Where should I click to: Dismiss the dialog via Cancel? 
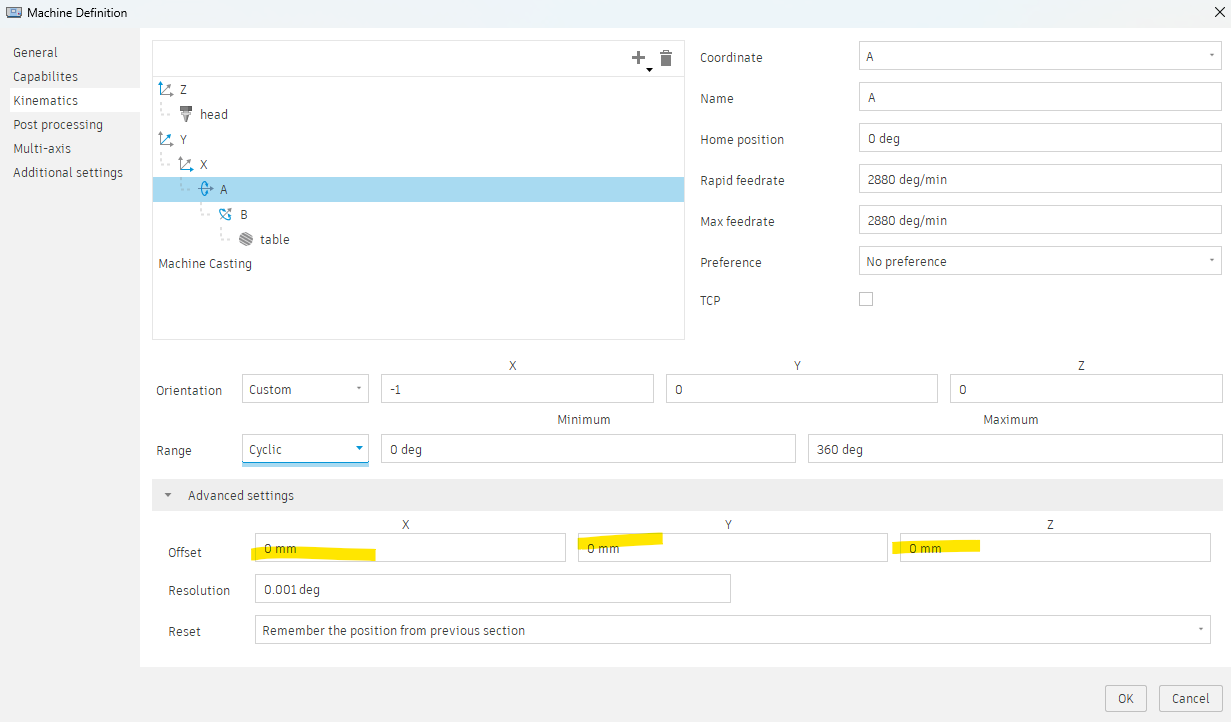pyautogui.click(x=1190, y=698)
